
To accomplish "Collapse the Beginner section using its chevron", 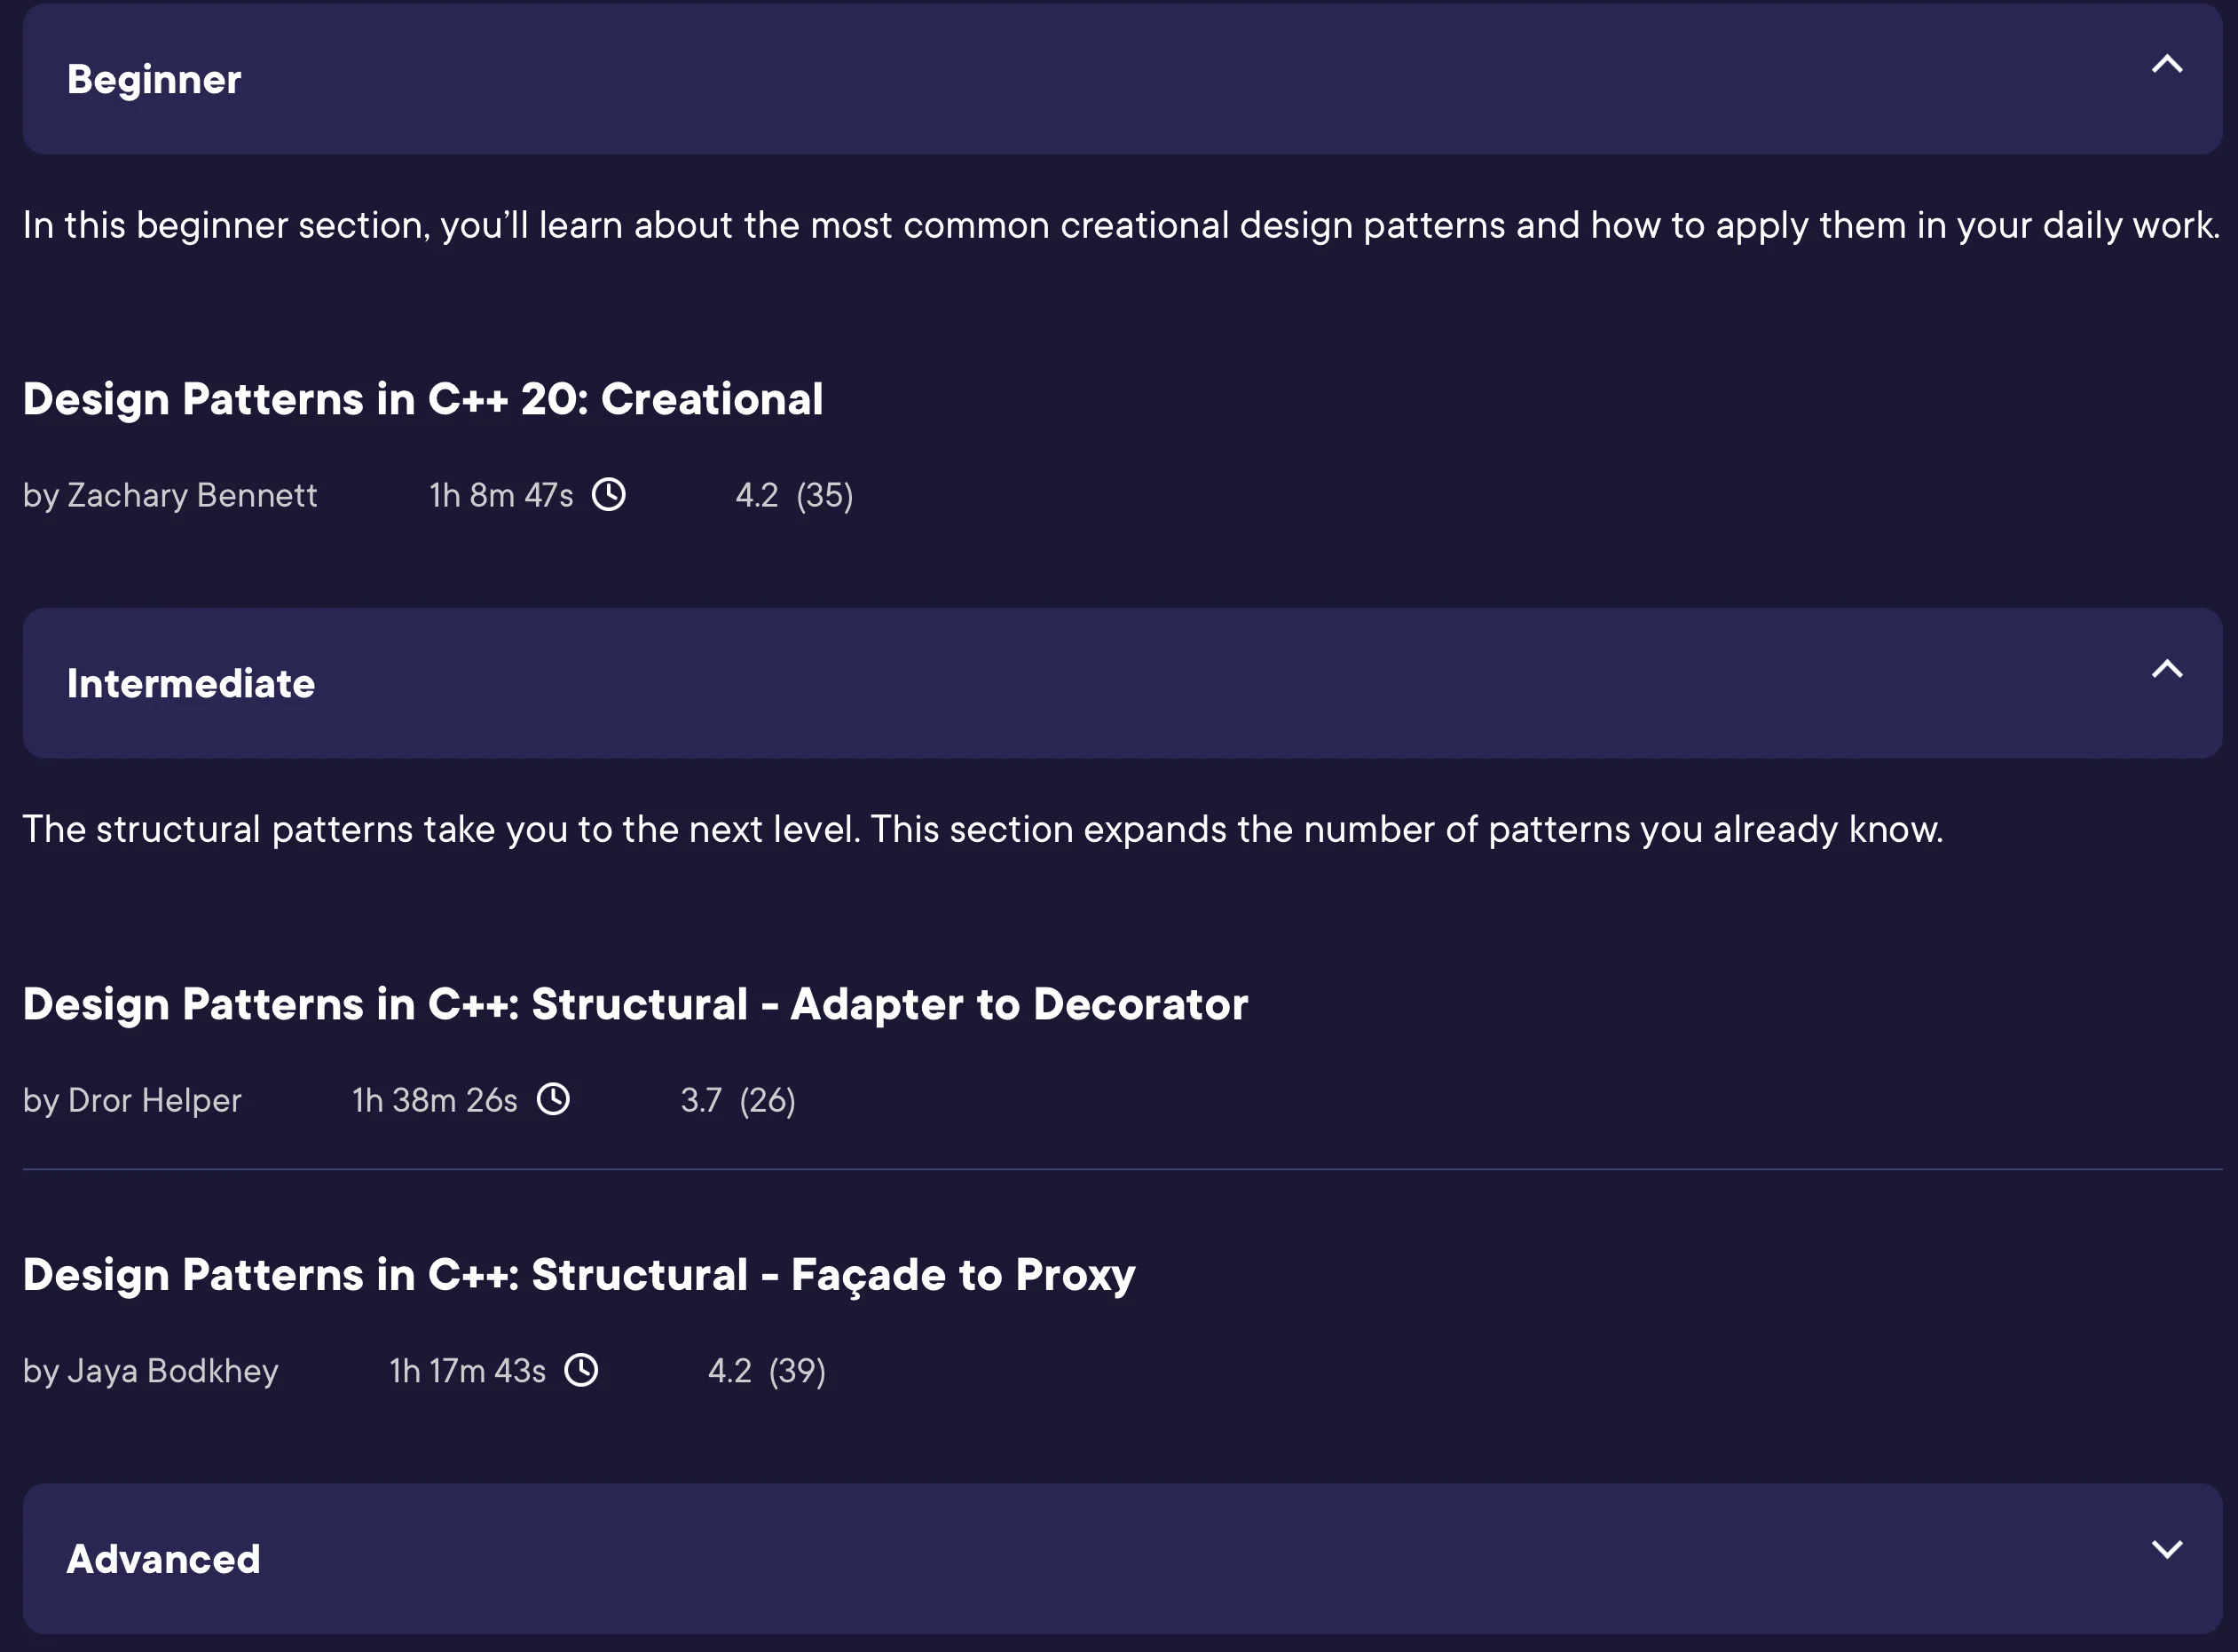I will pos(2166,65).
